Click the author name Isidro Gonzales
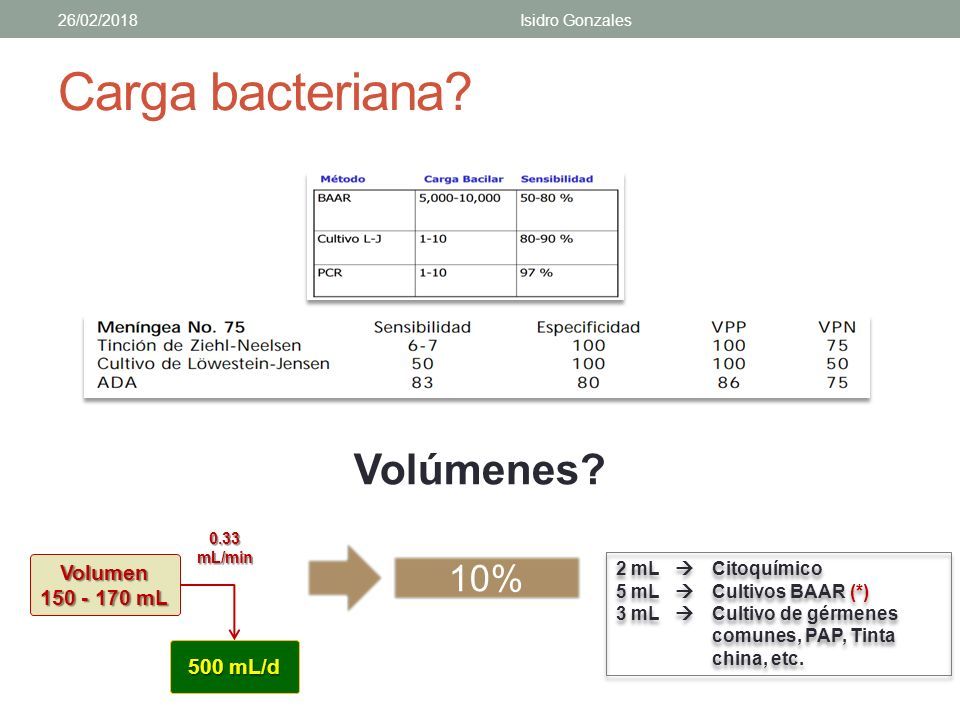The height and width of the screenshot is (720, 960). (576, 20)
